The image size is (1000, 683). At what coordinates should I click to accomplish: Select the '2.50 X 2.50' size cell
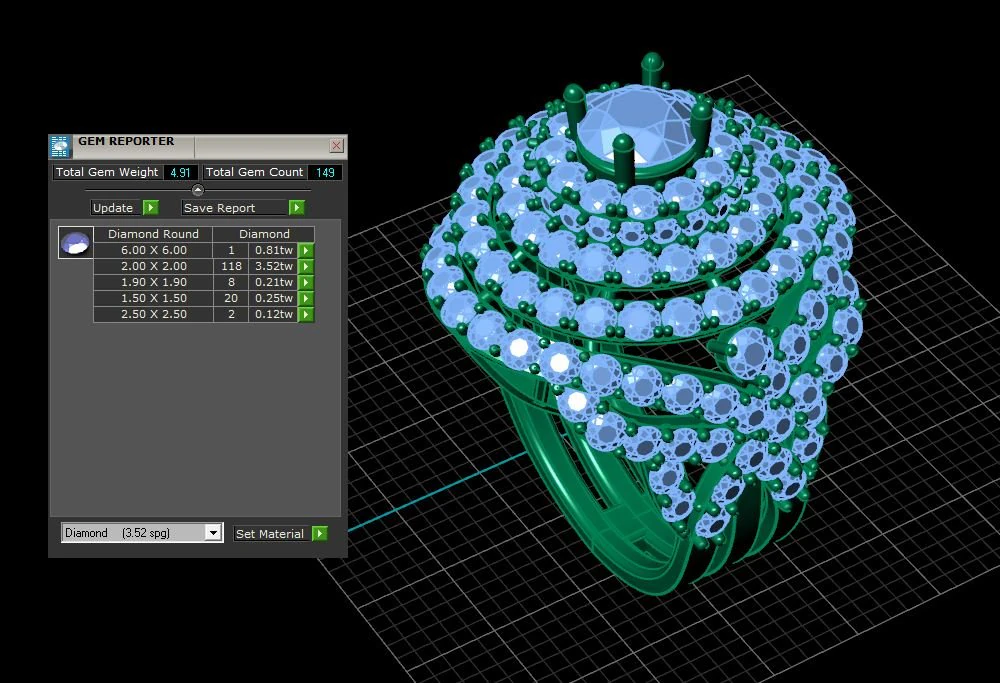coord(153,314)
